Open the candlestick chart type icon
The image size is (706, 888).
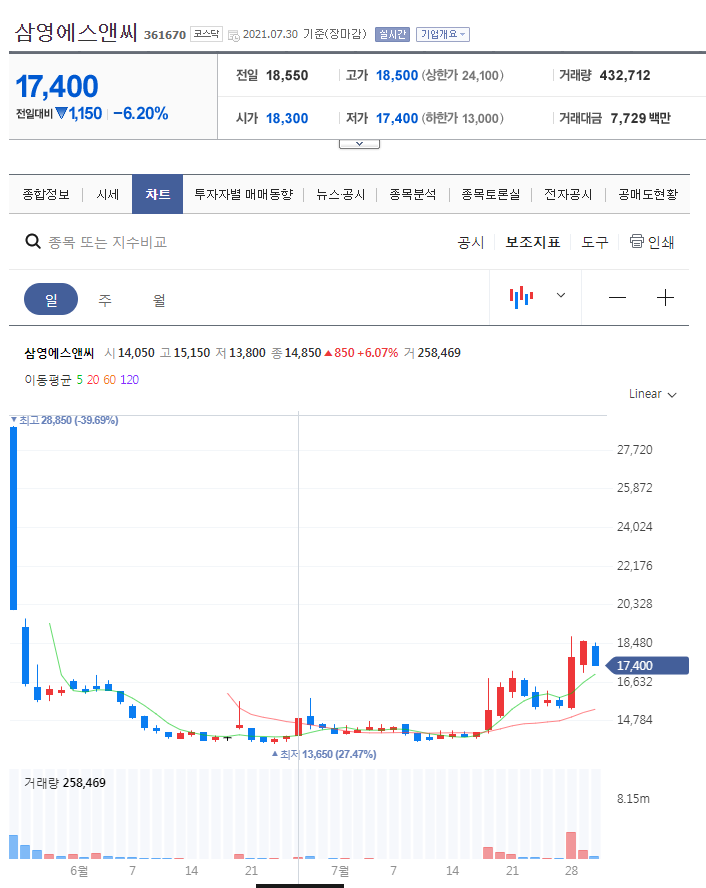[521, 297]
